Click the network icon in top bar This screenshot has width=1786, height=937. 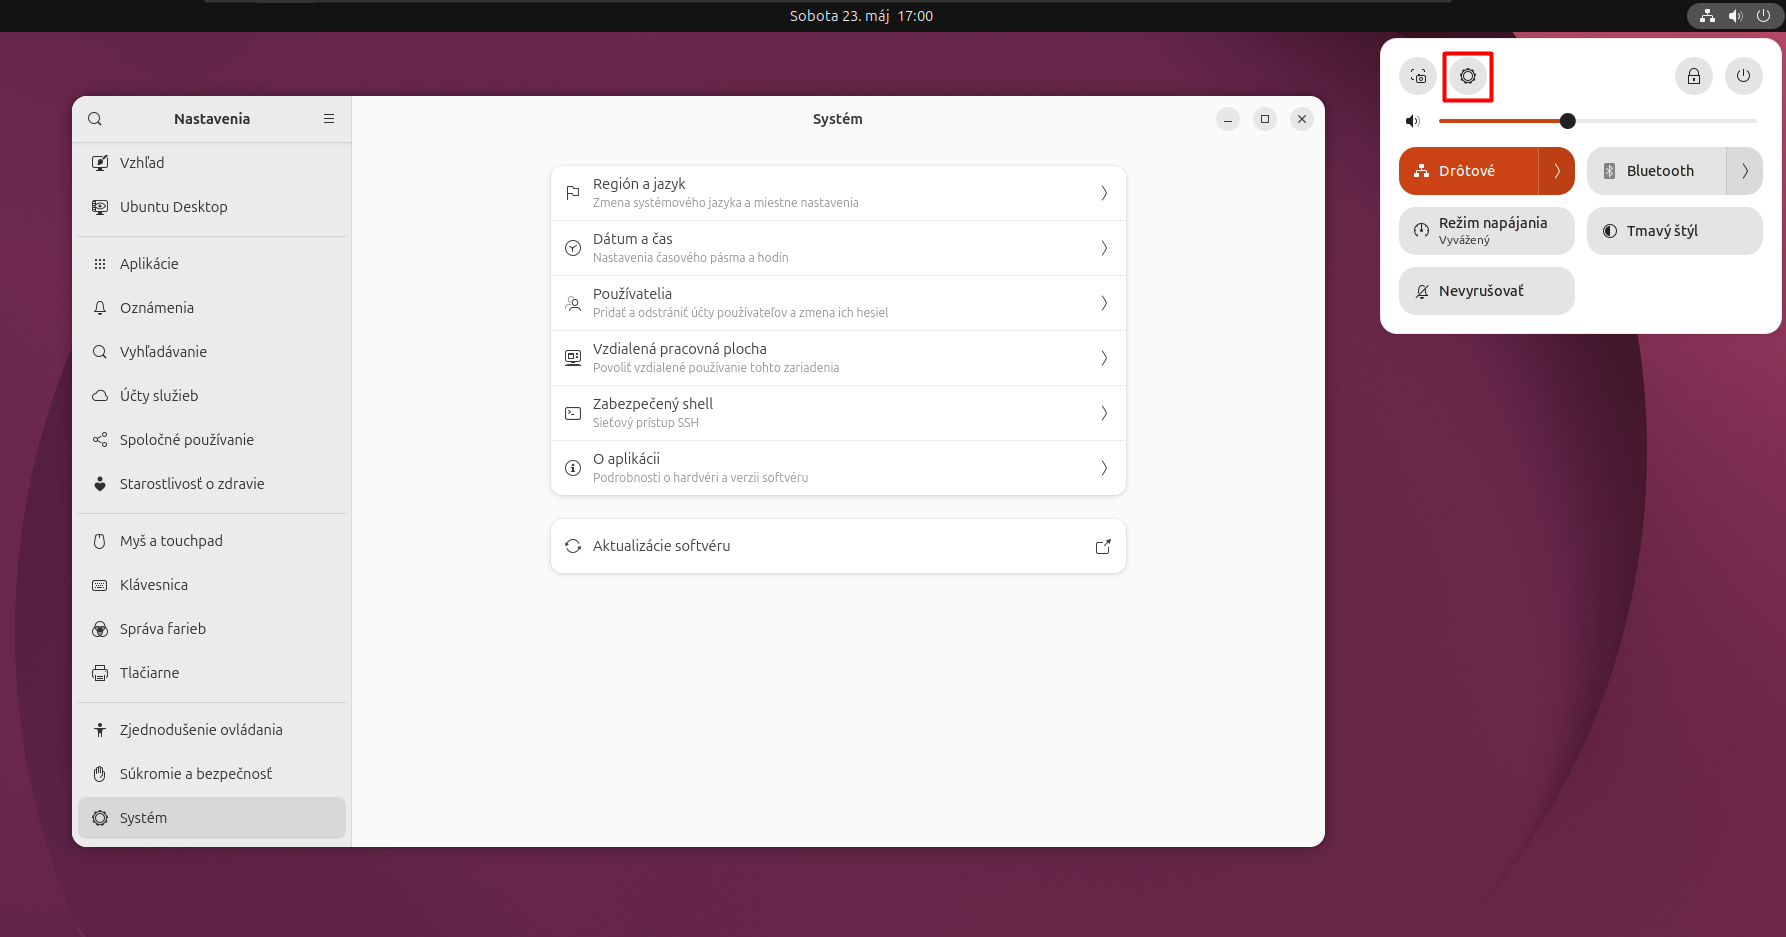point(1708,16)
